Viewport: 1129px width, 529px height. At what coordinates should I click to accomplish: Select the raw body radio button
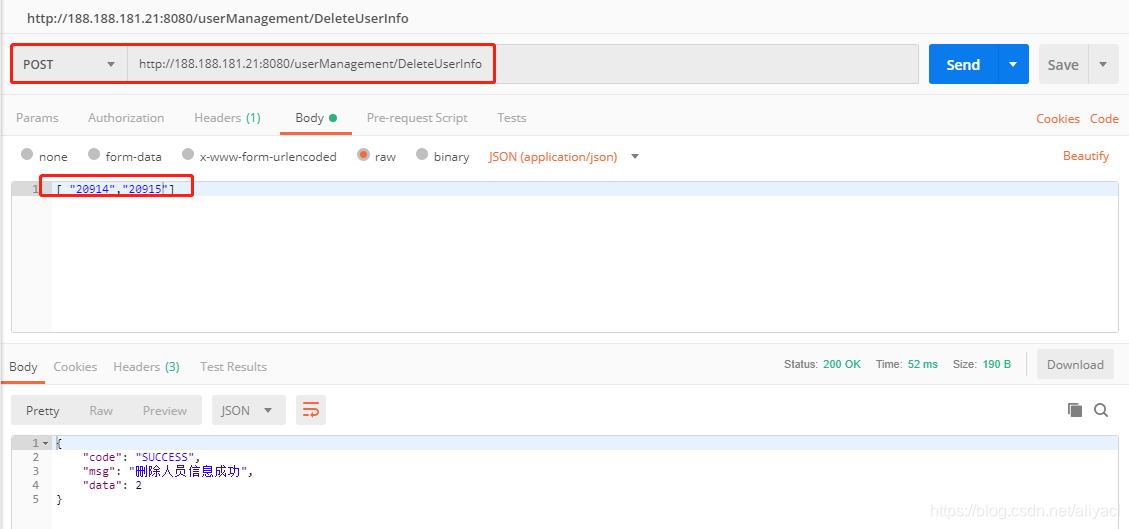tap(364, 154)
